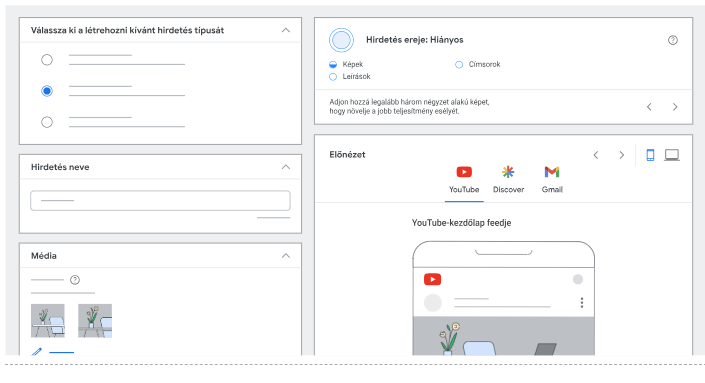705x383 pixels.
Task: Click the round channel avatar in the phone preview
Action: 433,303
